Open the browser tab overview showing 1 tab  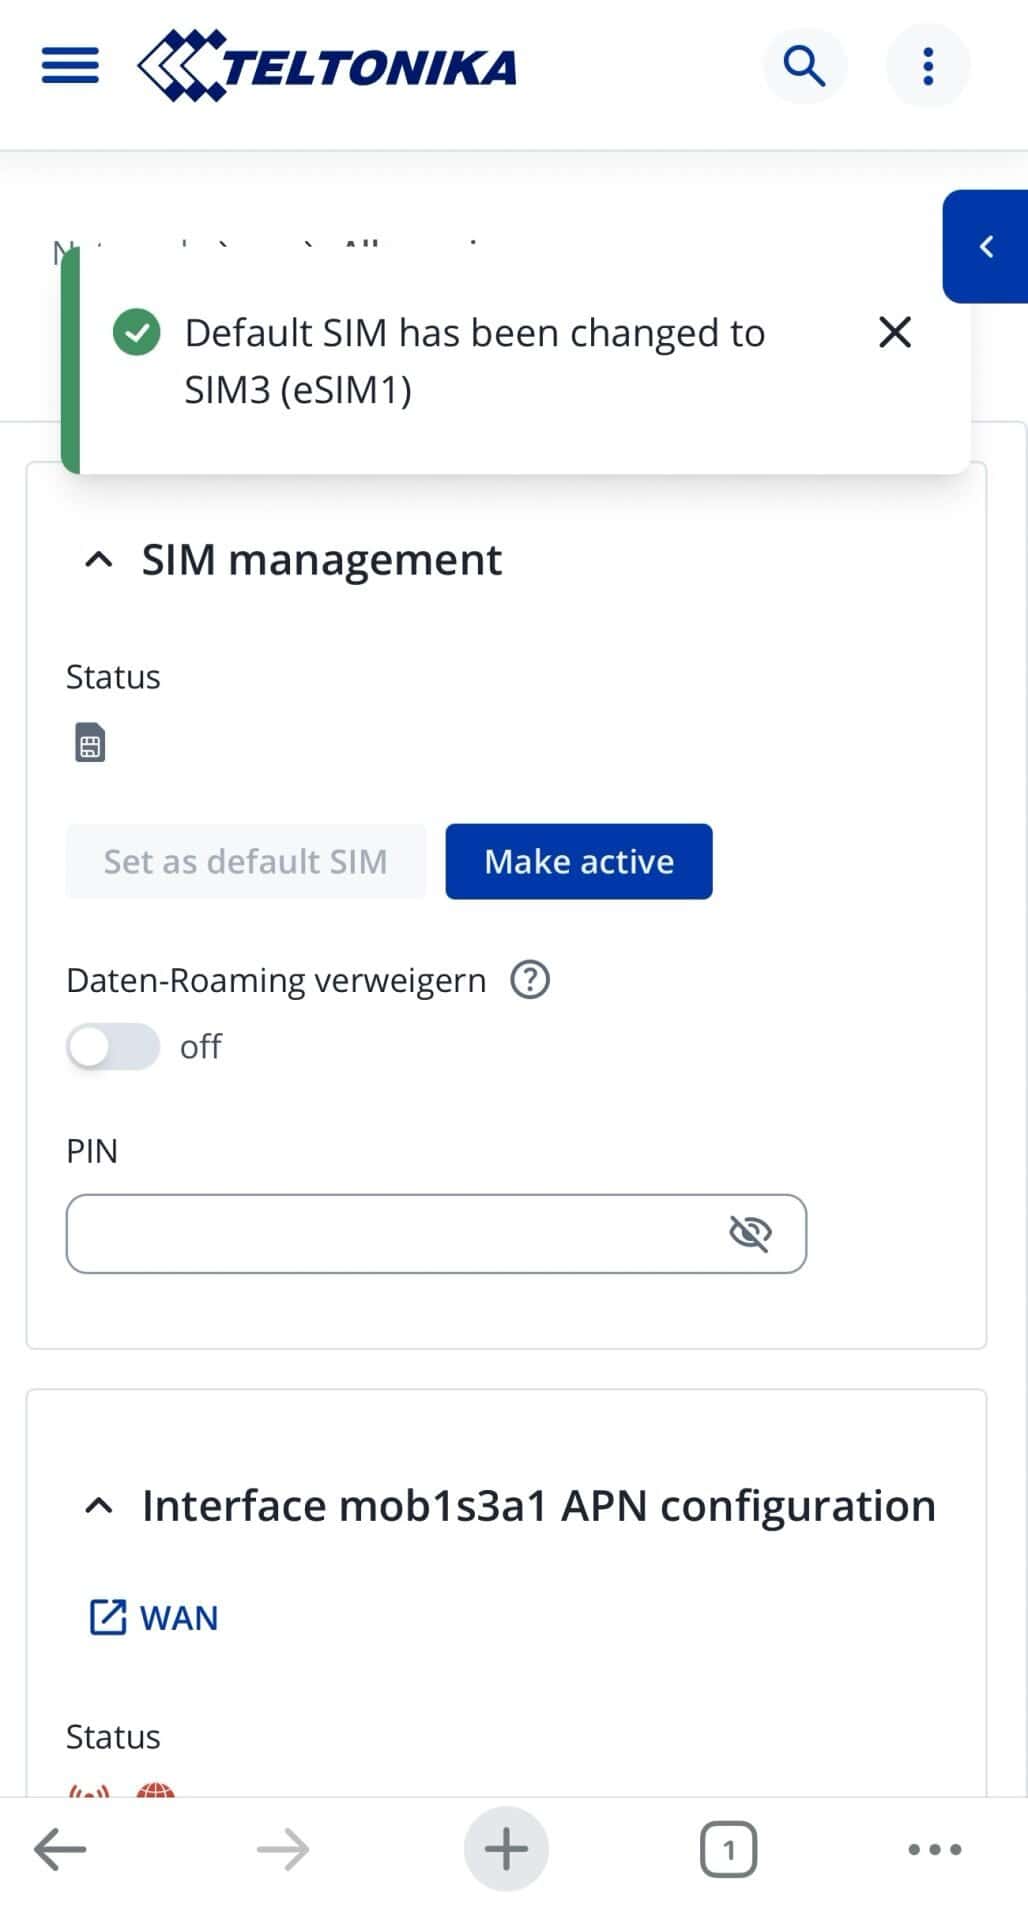point(729,1848)
